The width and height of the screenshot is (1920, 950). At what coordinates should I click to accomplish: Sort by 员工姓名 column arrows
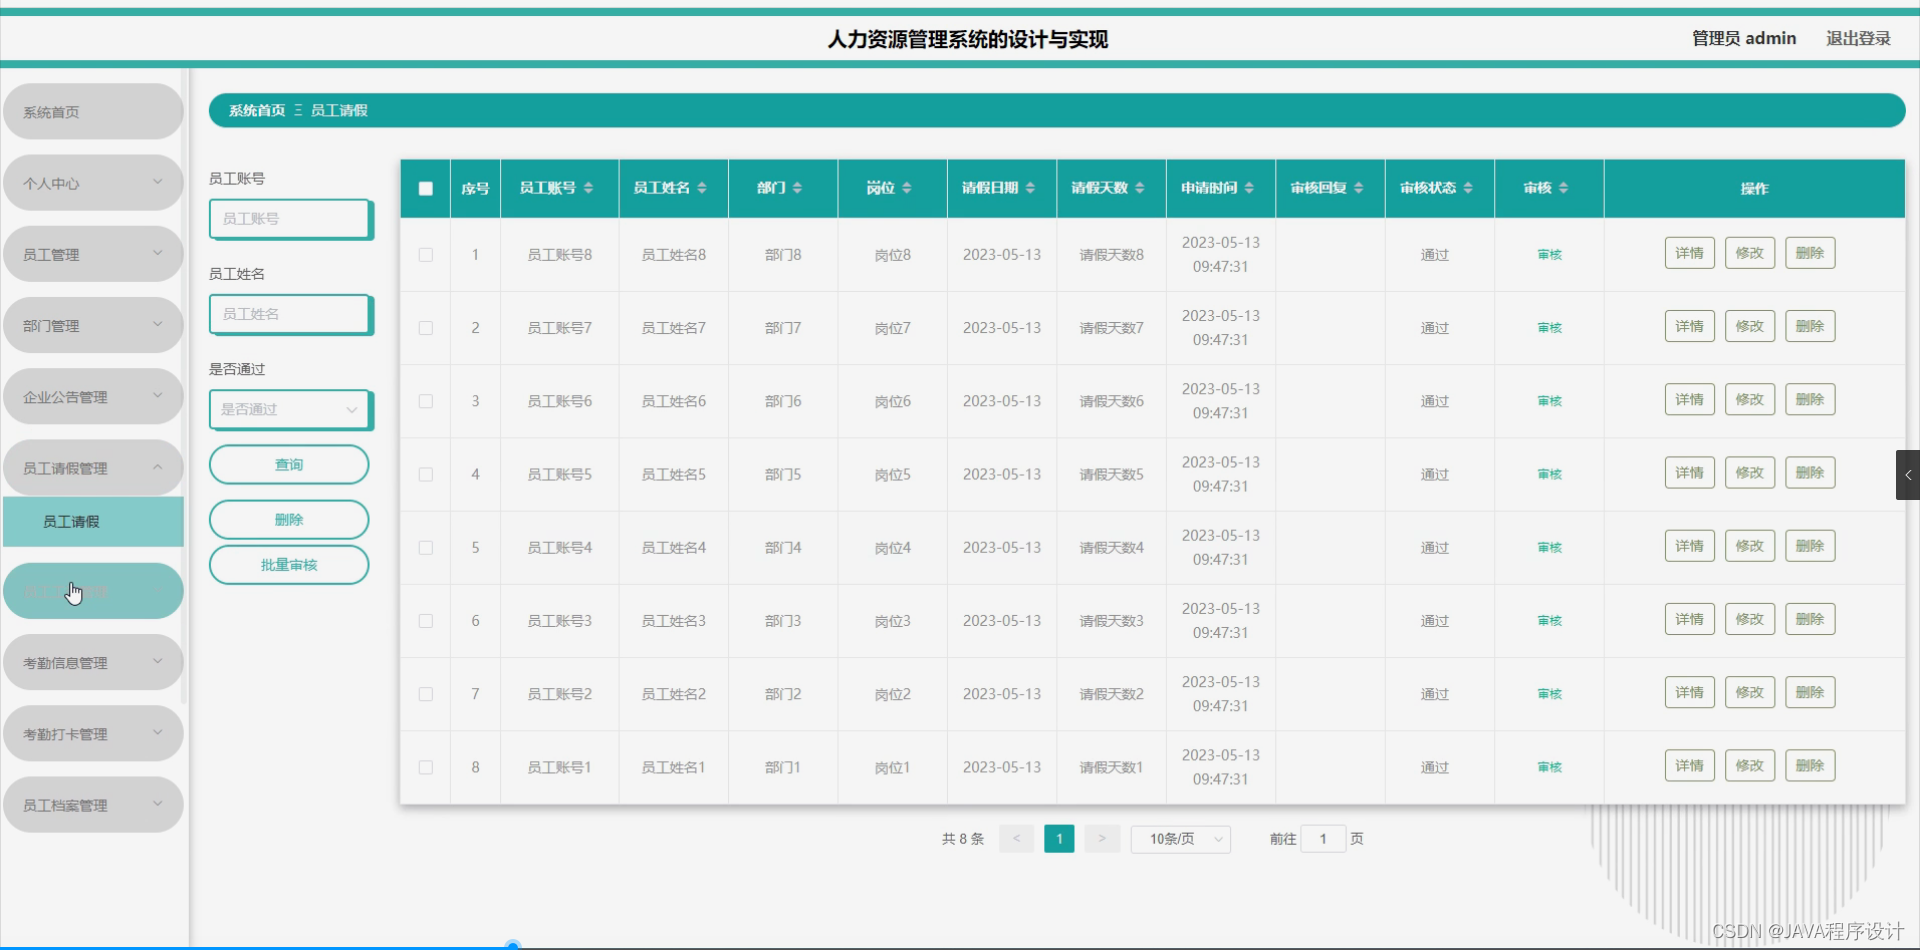pyautogui.click(x=702, y=188)
